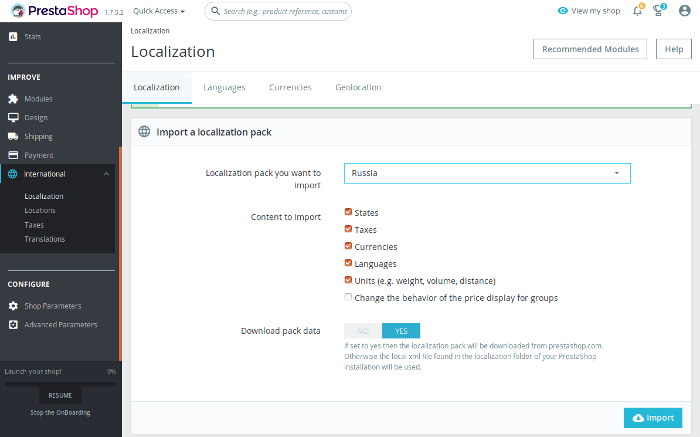Image resolution: width=700 pixels, height=437 pixels.
Task: Uncheck the Currencies checkbox
Action: [x=348, y=246]
